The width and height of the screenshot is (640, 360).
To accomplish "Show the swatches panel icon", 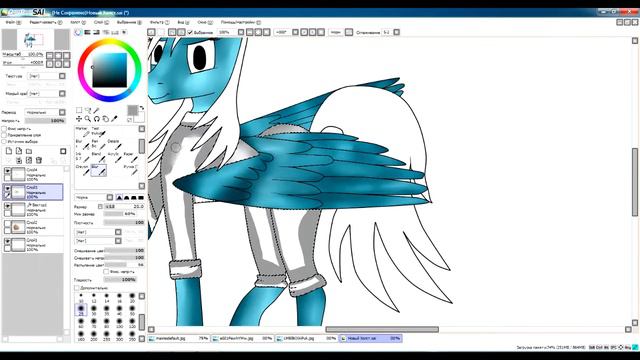I will [x=115, y=32].
